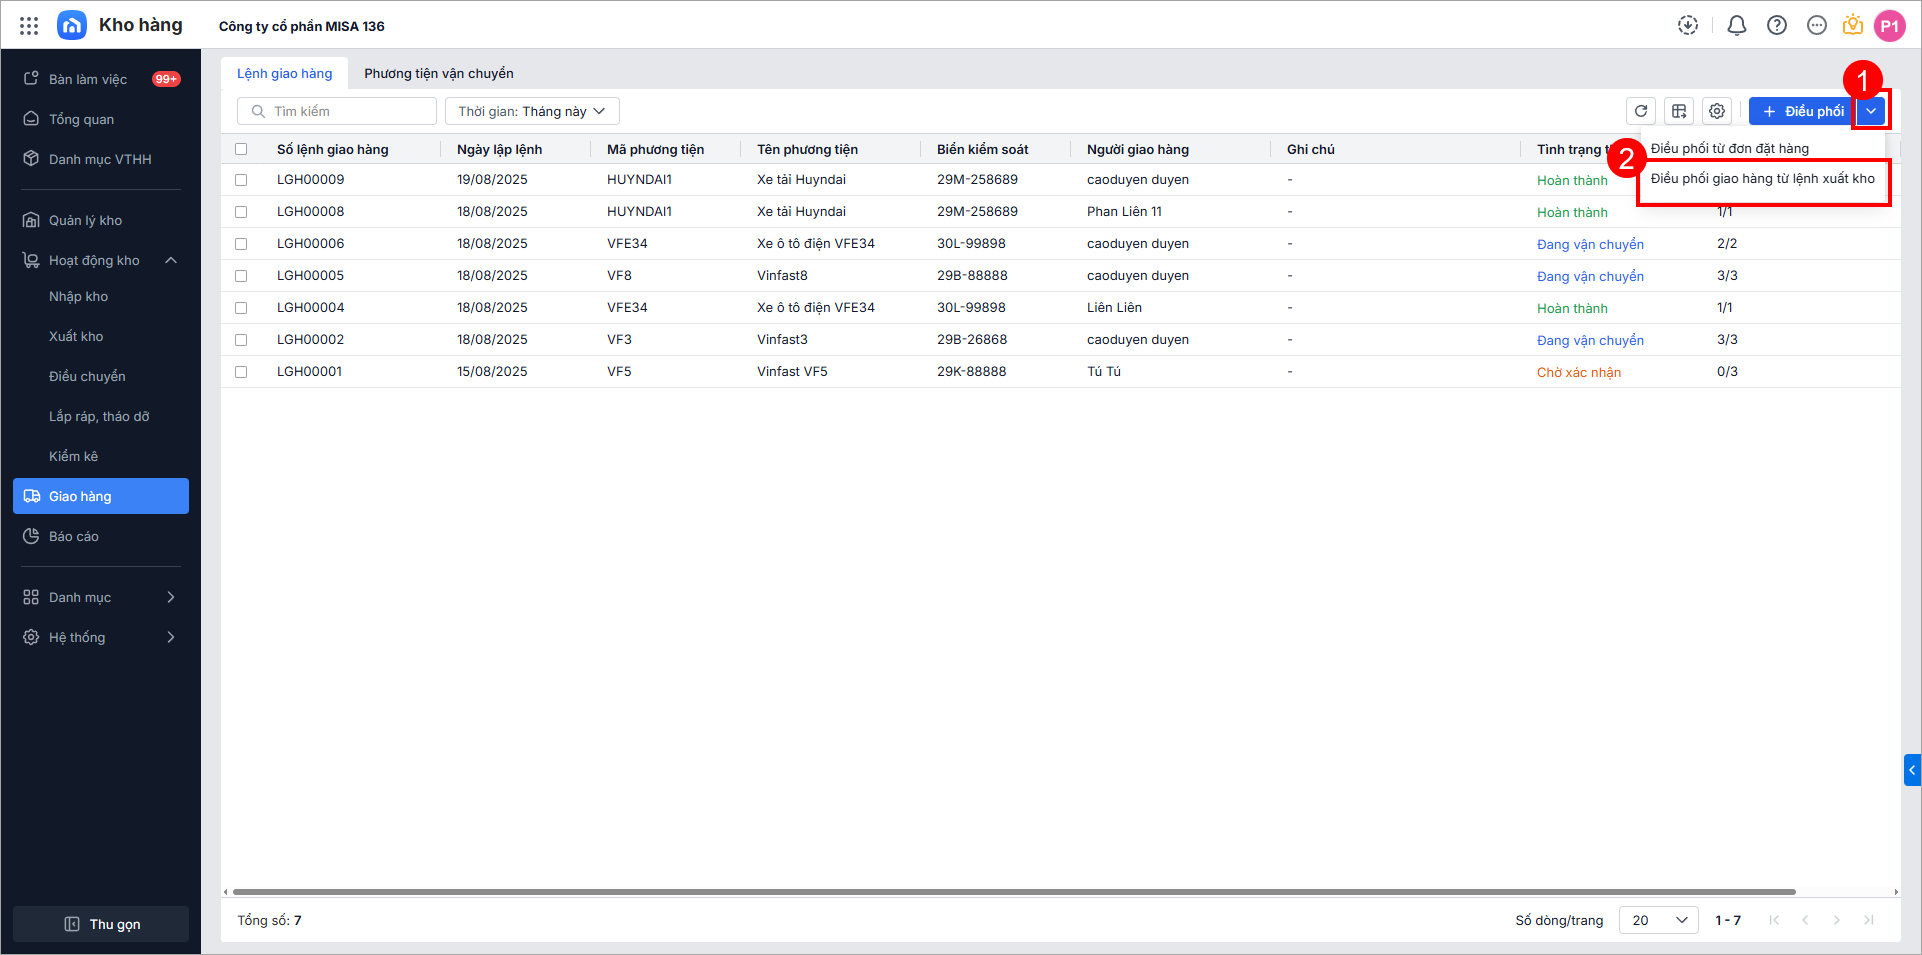The height and width of the screenshot is (955, 1922).
Task: Go to the last page of results
Action: click(x=1868, y=920)
